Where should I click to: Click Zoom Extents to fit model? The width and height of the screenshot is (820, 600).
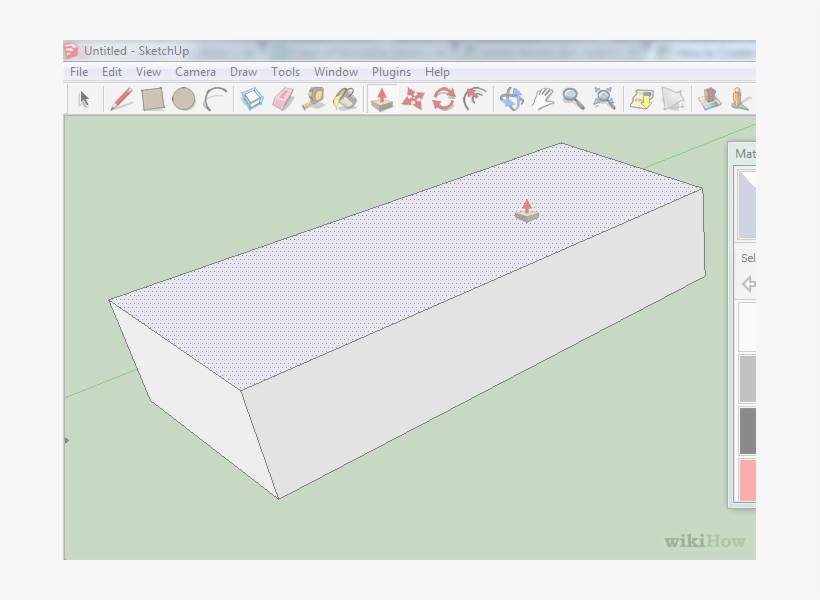pyautogui.click(x=604, y=99)
